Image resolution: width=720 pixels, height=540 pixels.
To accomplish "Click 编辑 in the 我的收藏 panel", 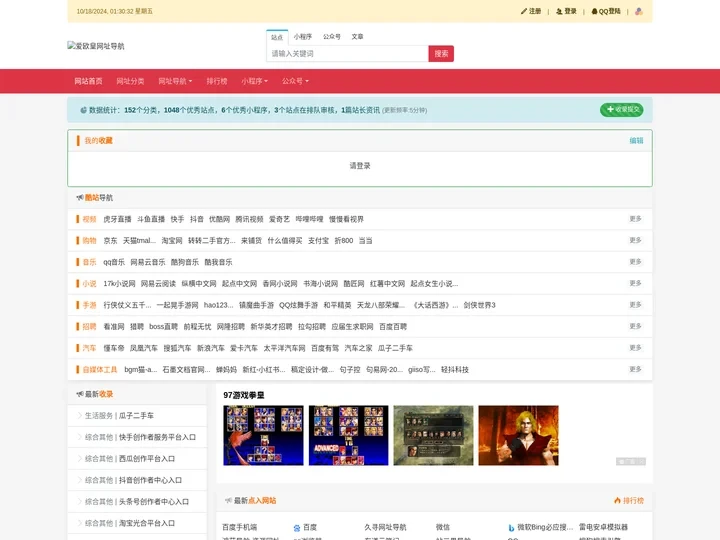I will 636,141.
